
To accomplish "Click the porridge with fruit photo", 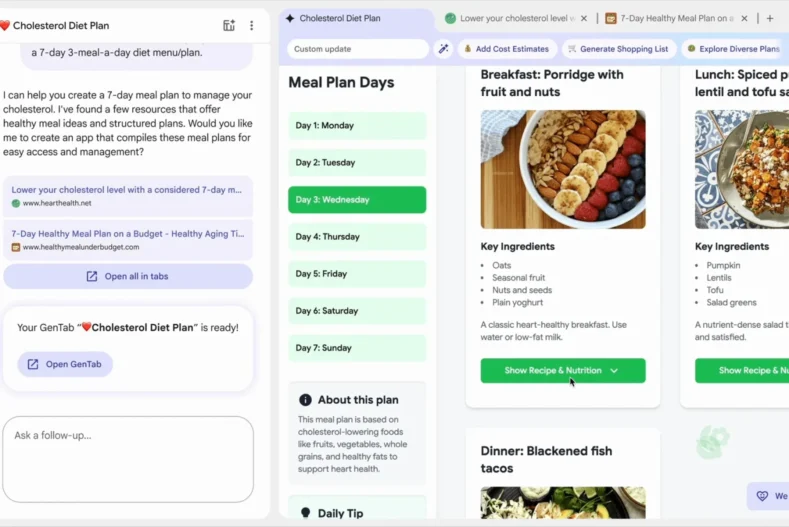I will coord(563,169).
